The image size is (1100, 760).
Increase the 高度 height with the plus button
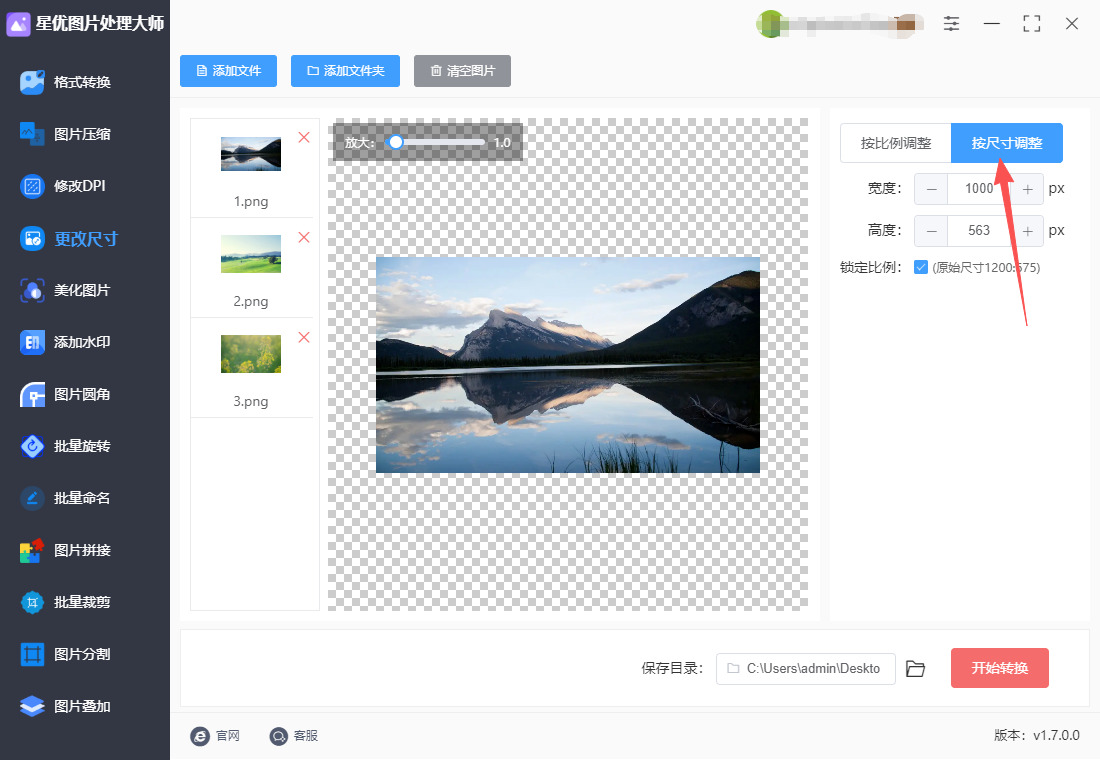click(x=1027, y=231)
